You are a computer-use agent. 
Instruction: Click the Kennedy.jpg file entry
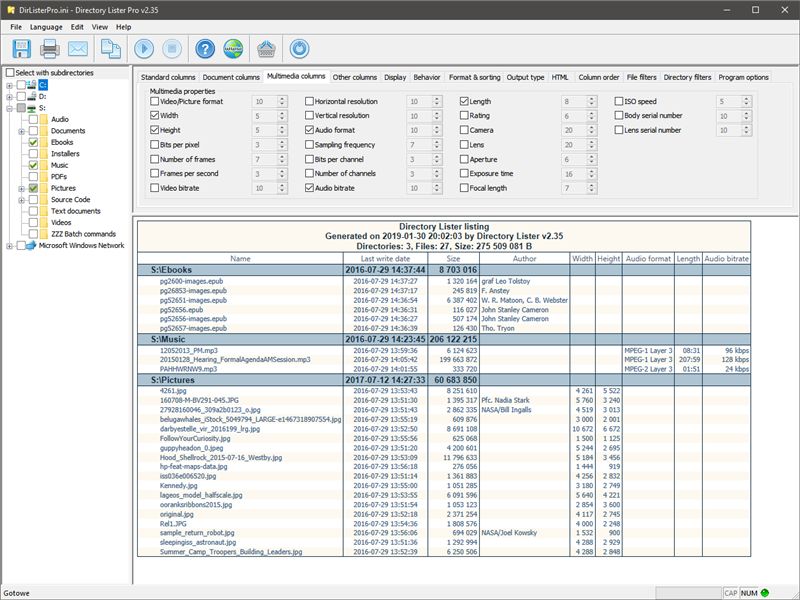178,486
